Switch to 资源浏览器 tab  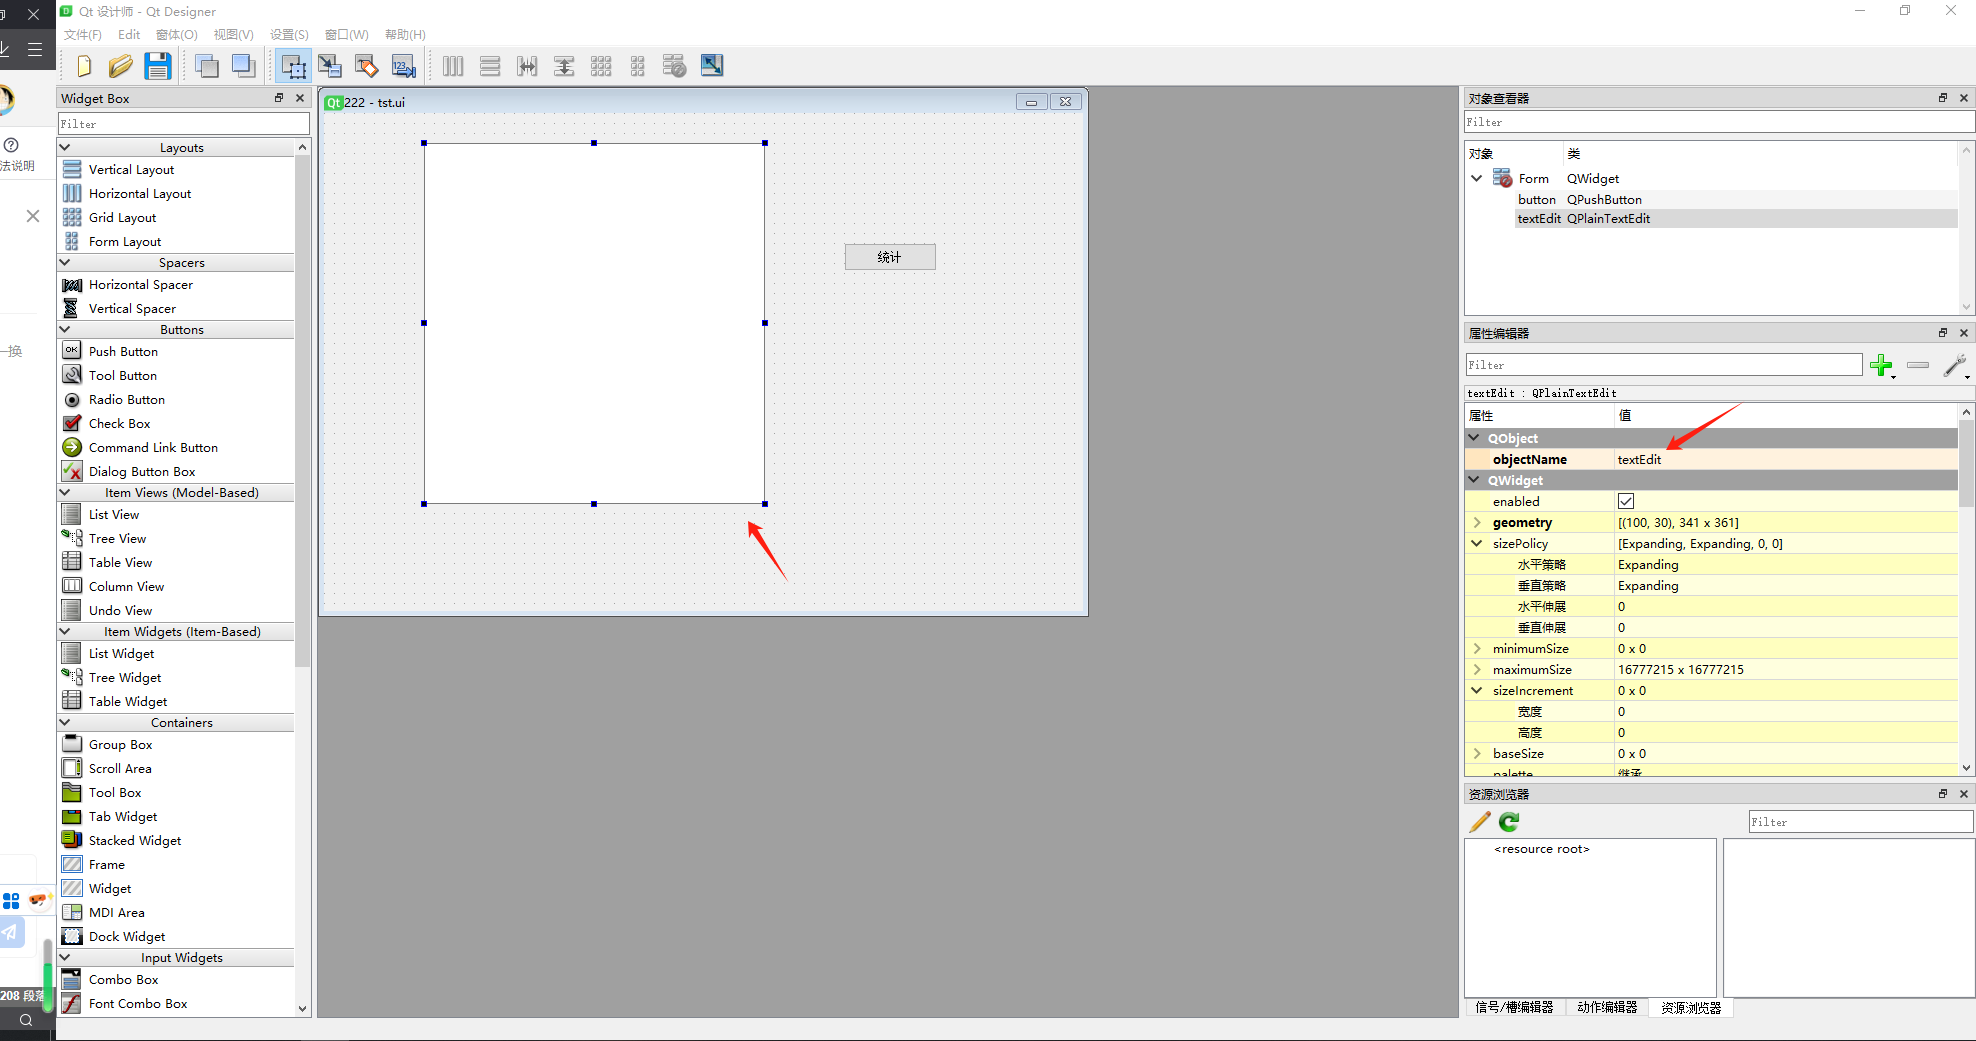(x=1691, y=1008)
